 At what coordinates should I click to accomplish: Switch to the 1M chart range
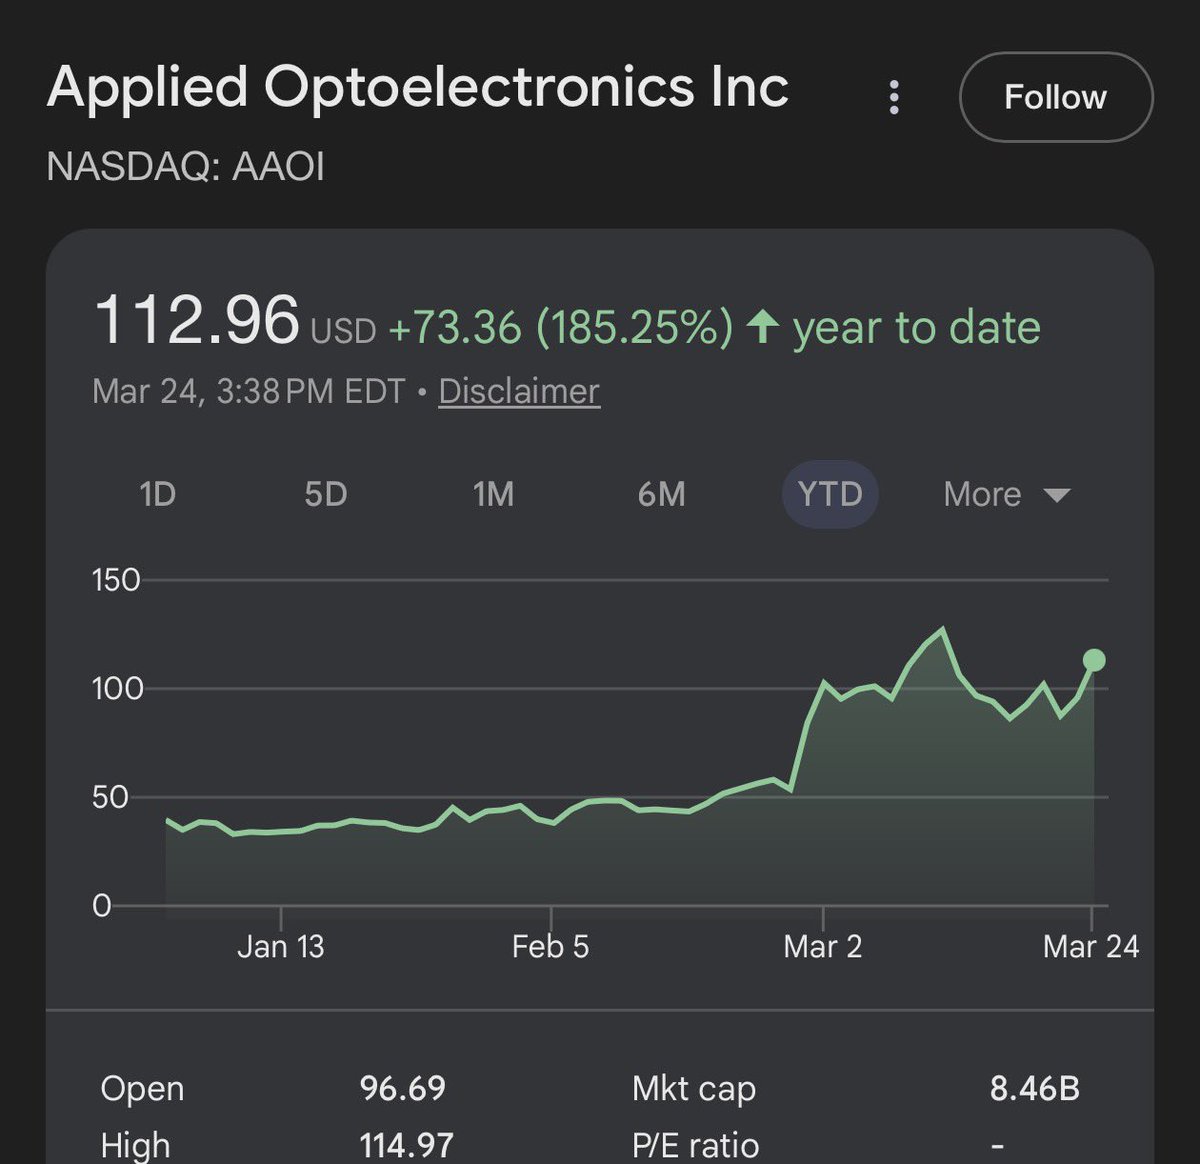(494, 494)
